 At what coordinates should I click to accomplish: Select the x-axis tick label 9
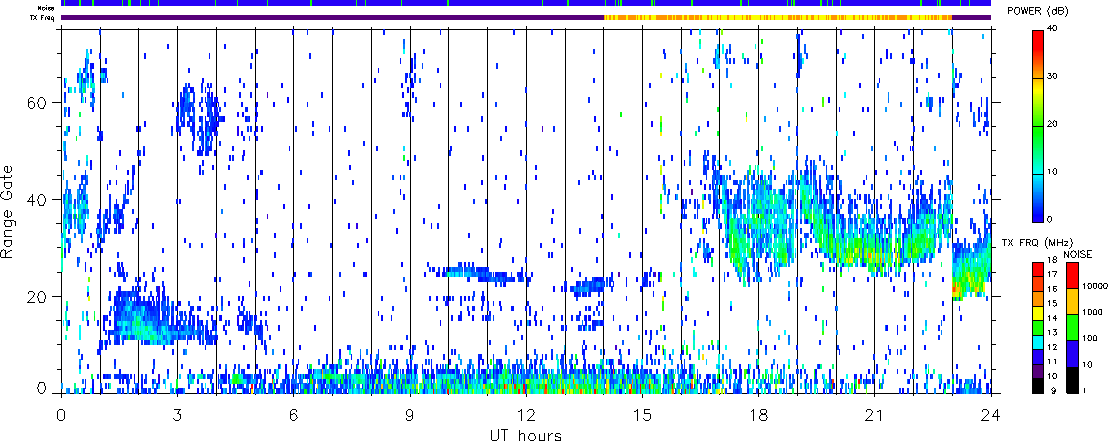[410, 413]
